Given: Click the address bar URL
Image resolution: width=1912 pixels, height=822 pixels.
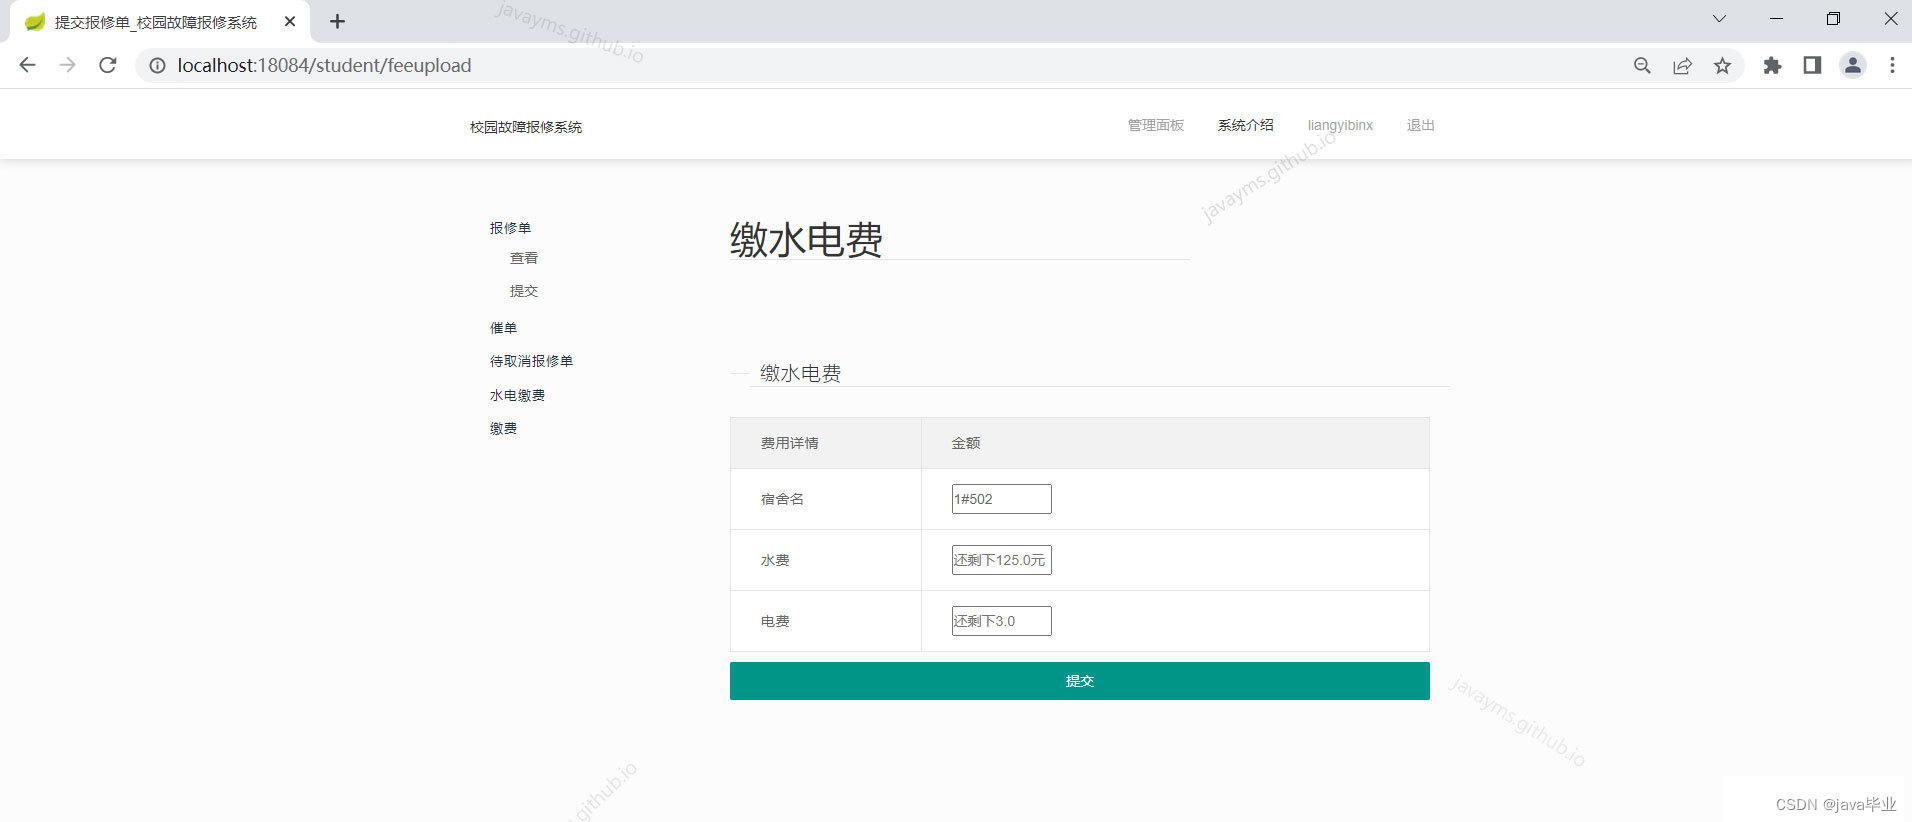Looking at the screenshot, I should pos(324,65).
